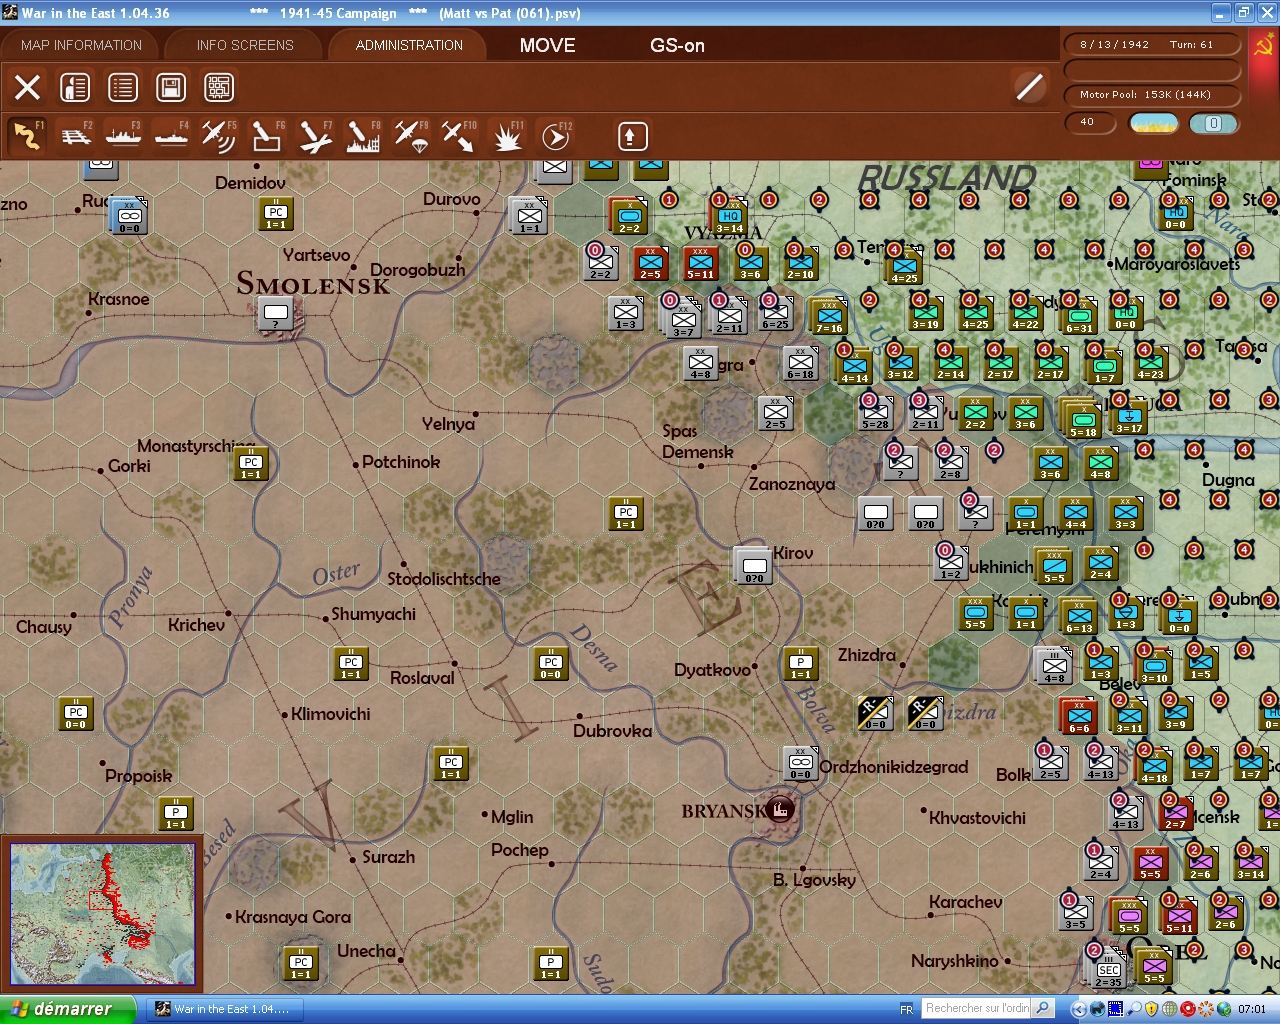Click the Smolensk city label

(x=313, y=285)
